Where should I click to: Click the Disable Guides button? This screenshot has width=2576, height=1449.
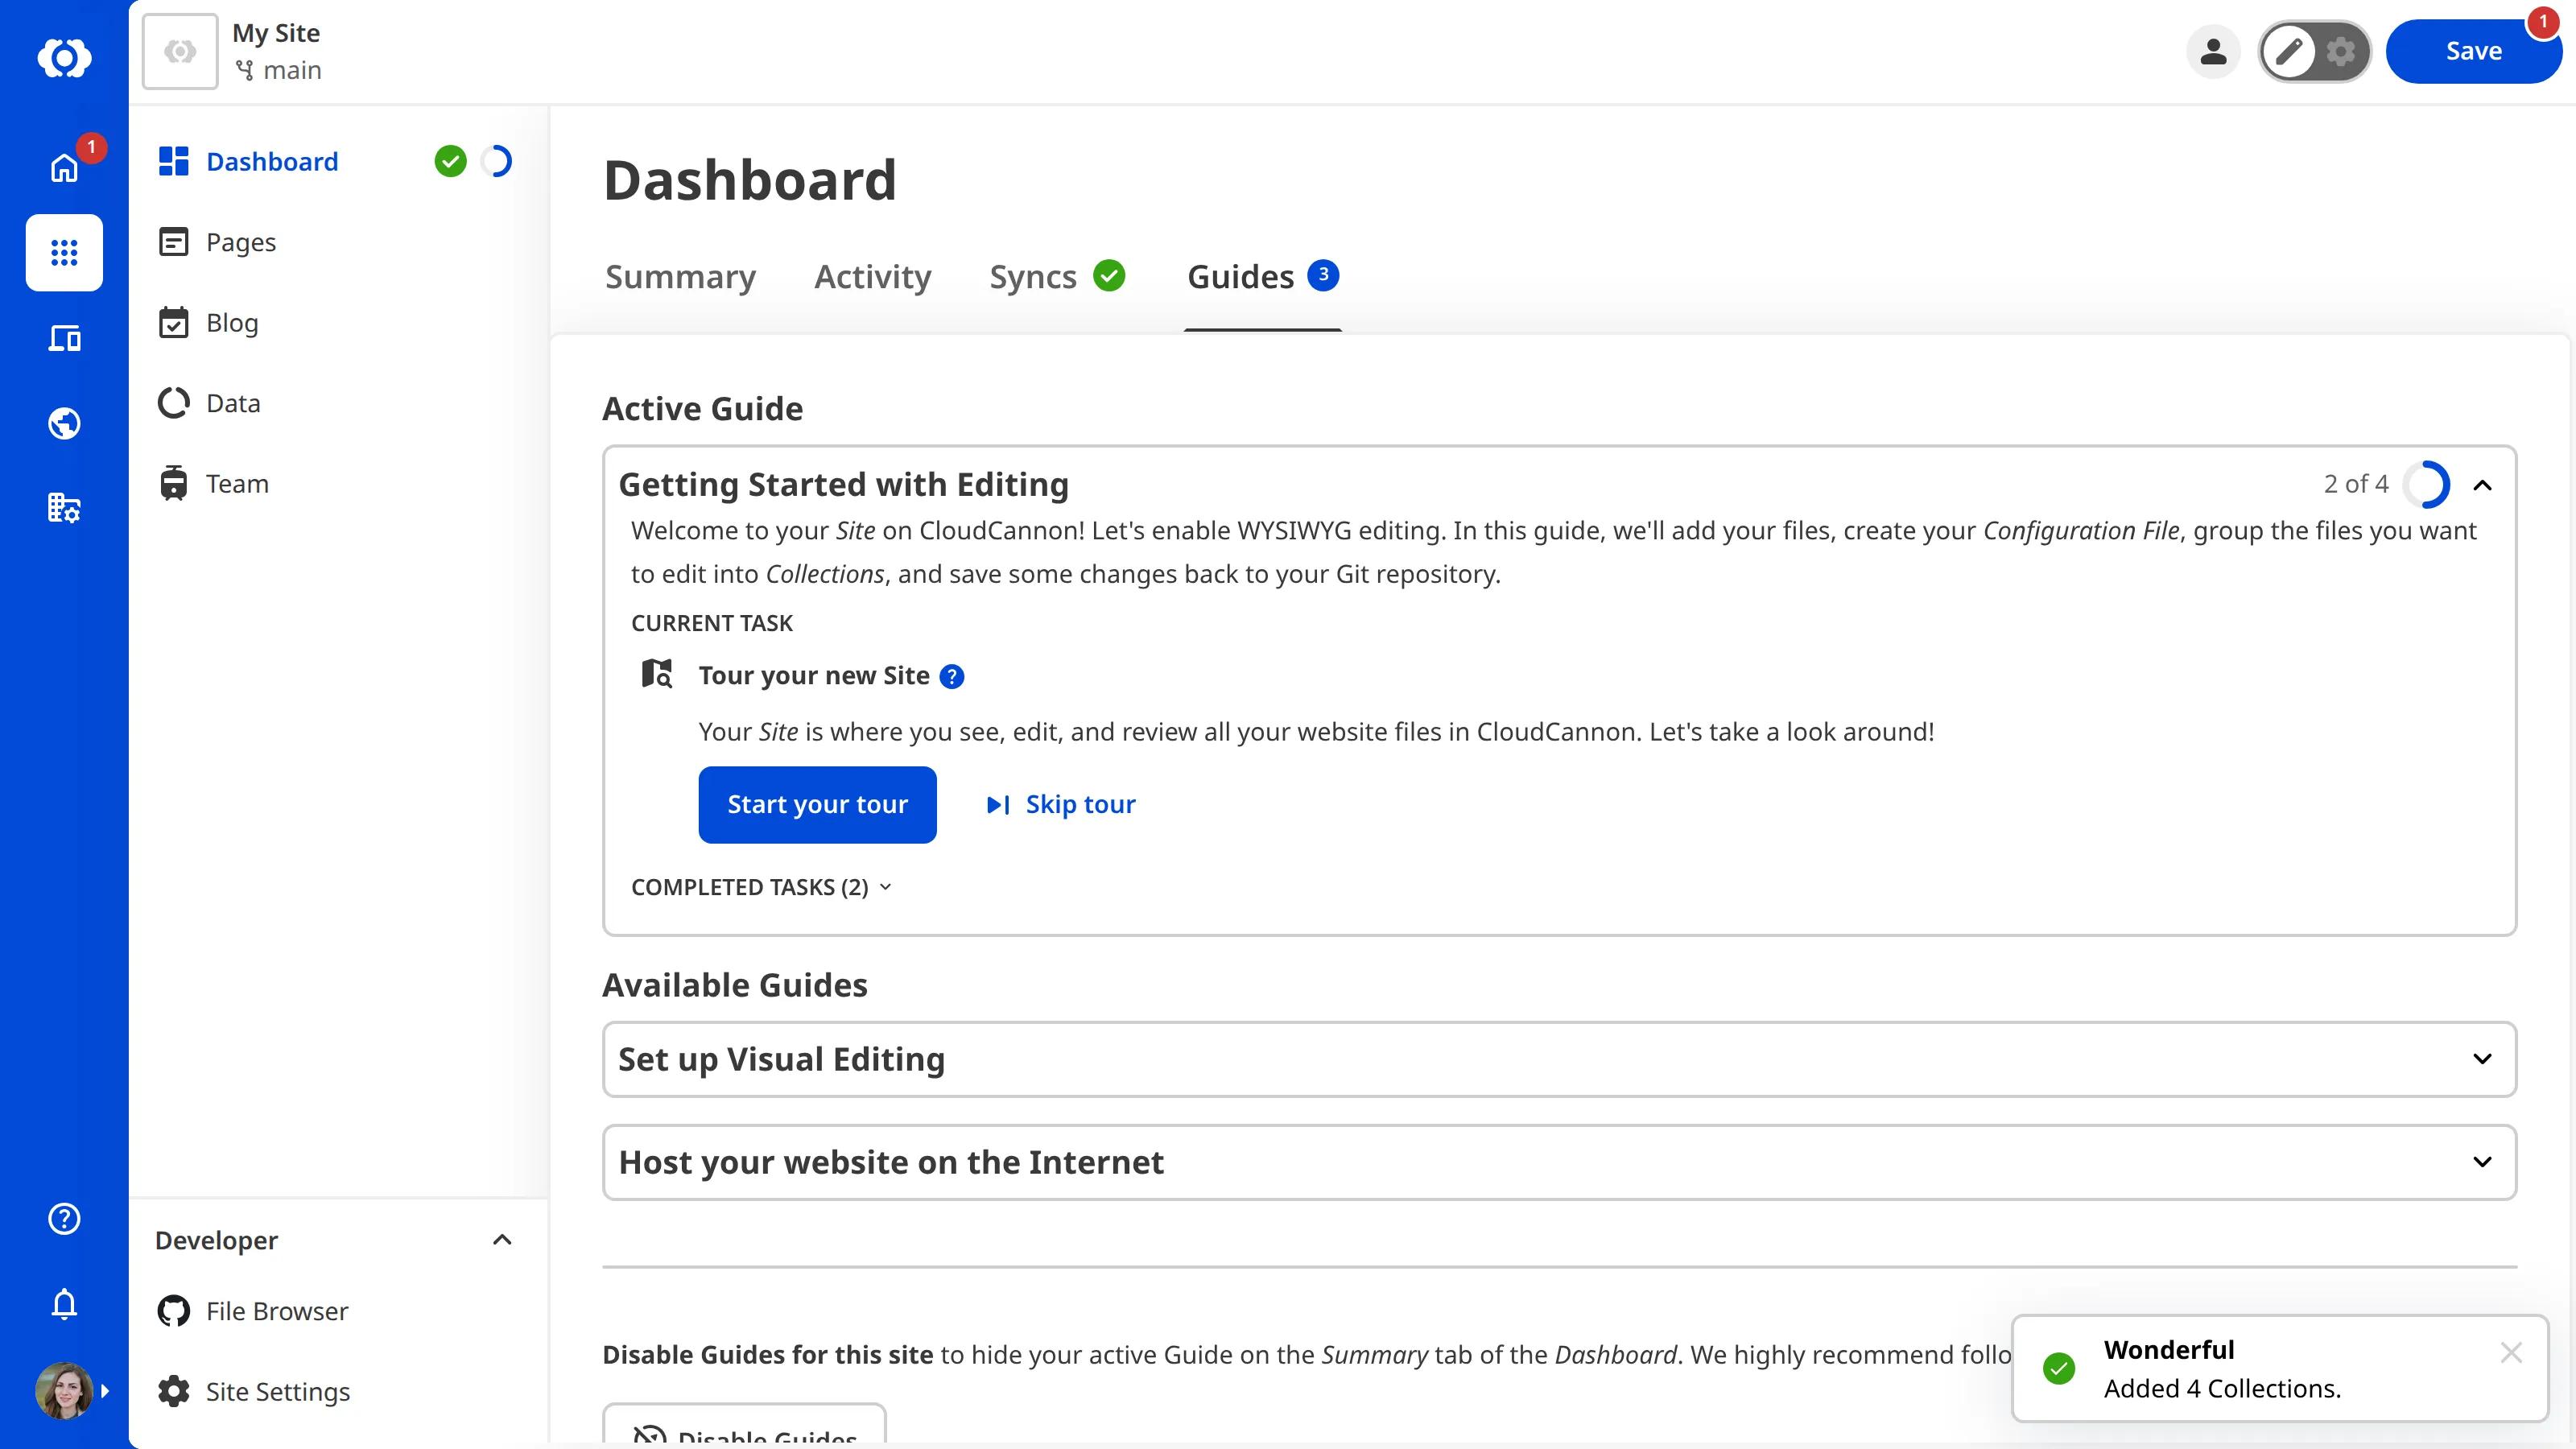[x=744, y=1426]
